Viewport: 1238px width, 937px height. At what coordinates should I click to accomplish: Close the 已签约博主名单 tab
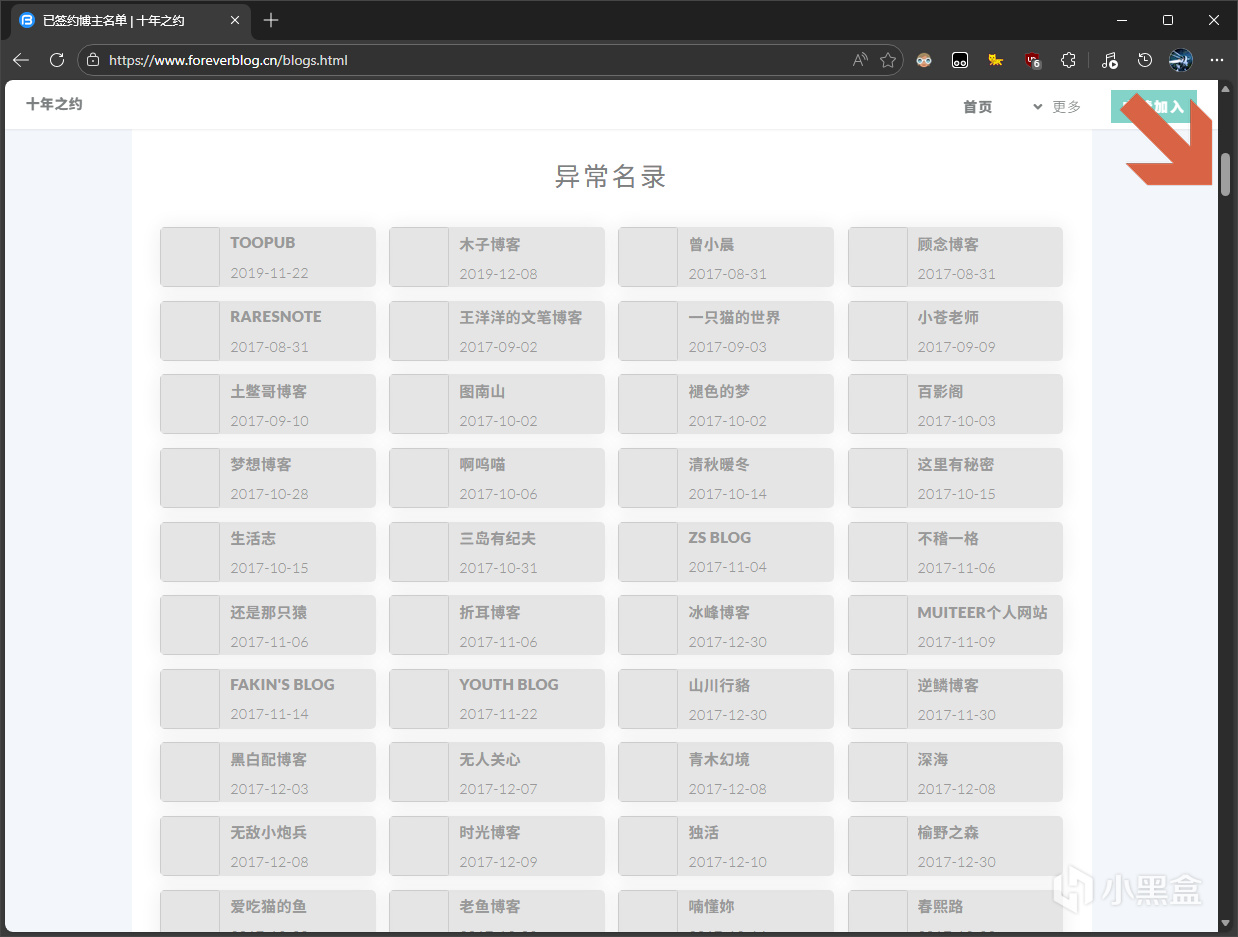pos(235,20)
